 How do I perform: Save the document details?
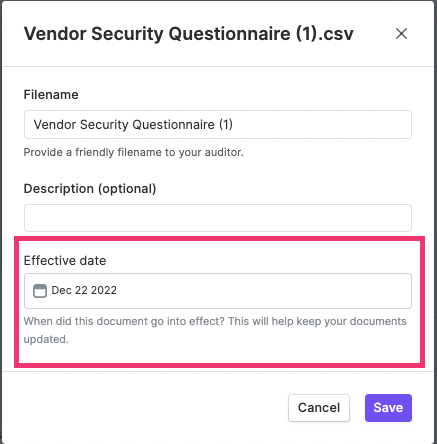(x=388, y=408)
